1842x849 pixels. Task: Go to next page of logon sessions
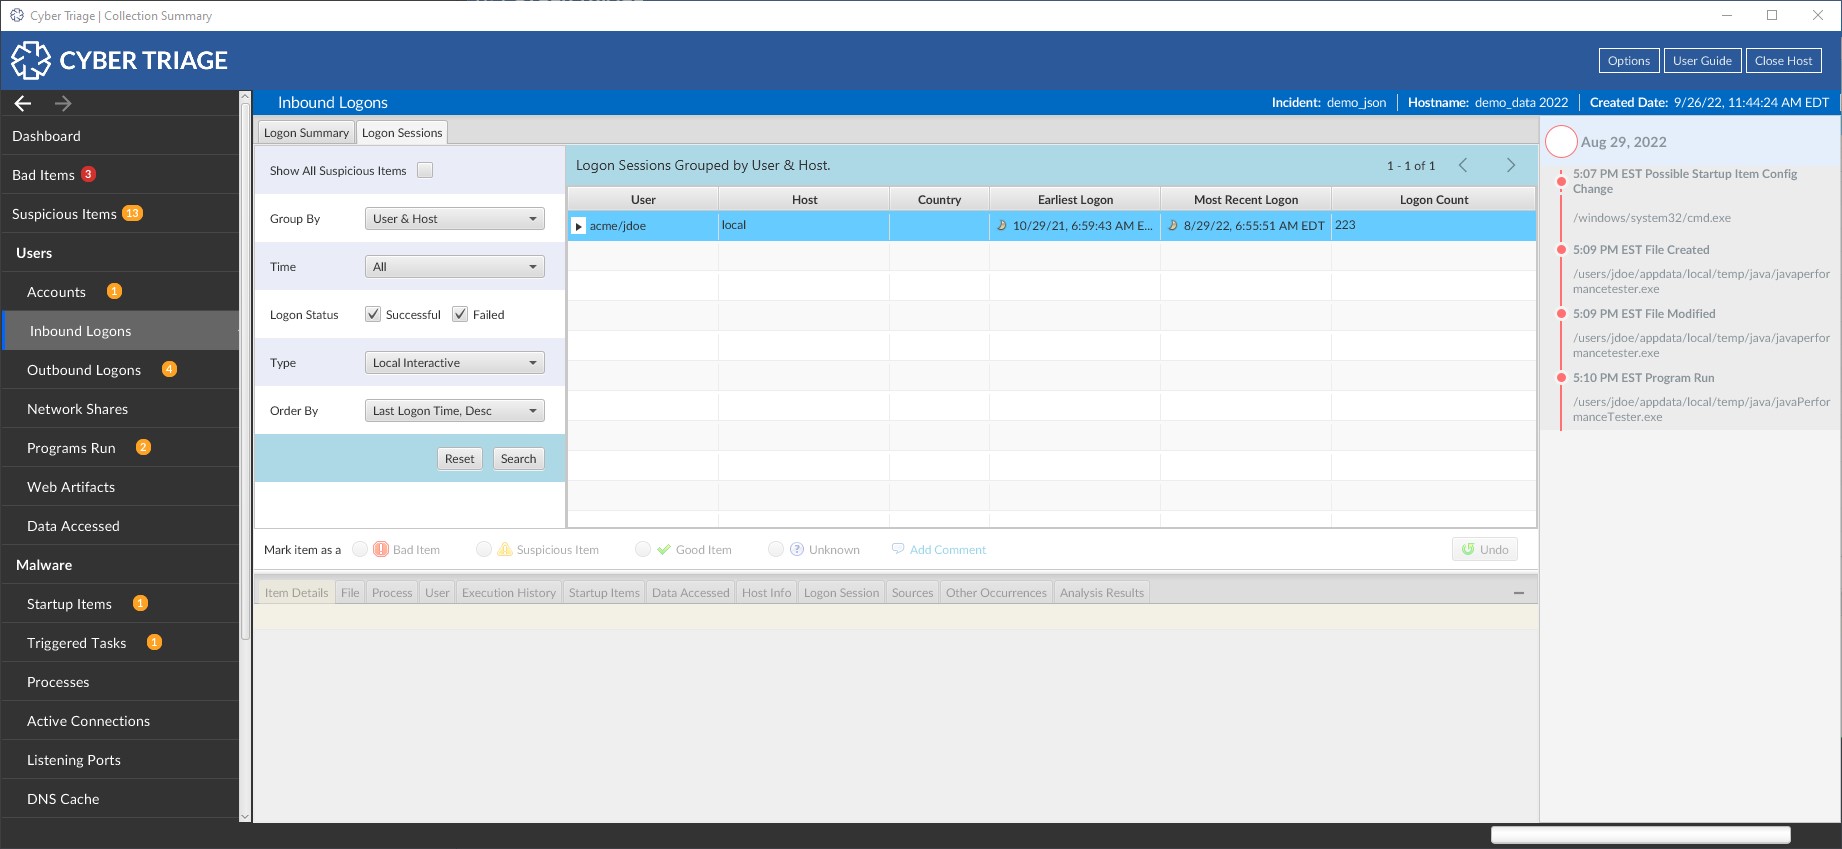pyautogui.click(x=1511, y=165)
